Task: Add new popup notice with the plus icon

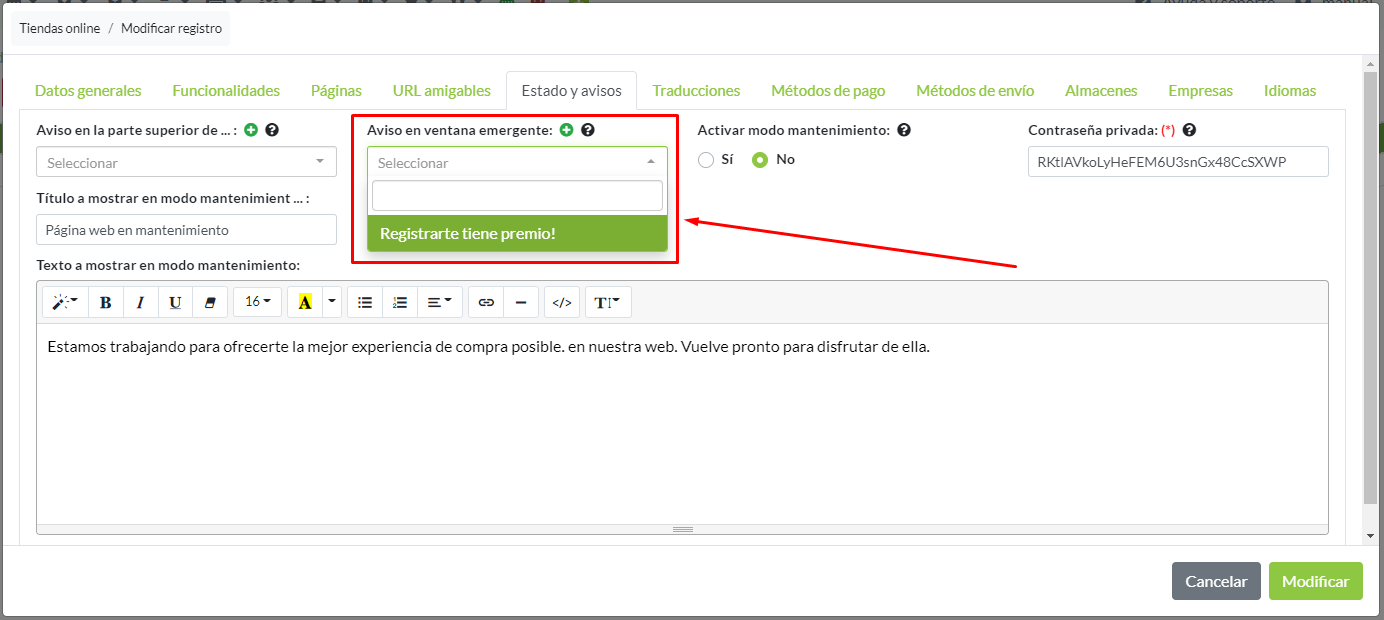Action: point(566,130)
